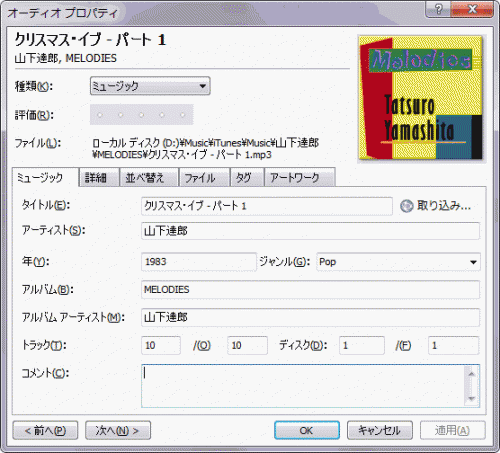Click the globe icon beside 取り込み

pyautogui.click(x=406, y=206)
